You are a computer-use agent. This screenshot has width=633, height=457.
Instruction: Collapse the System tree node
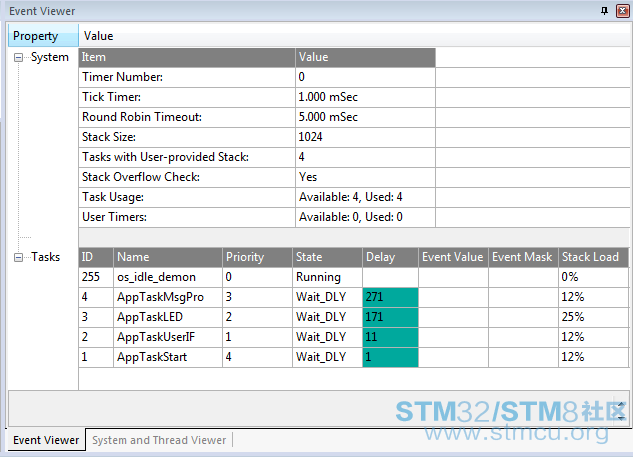(x=18, y=58)
